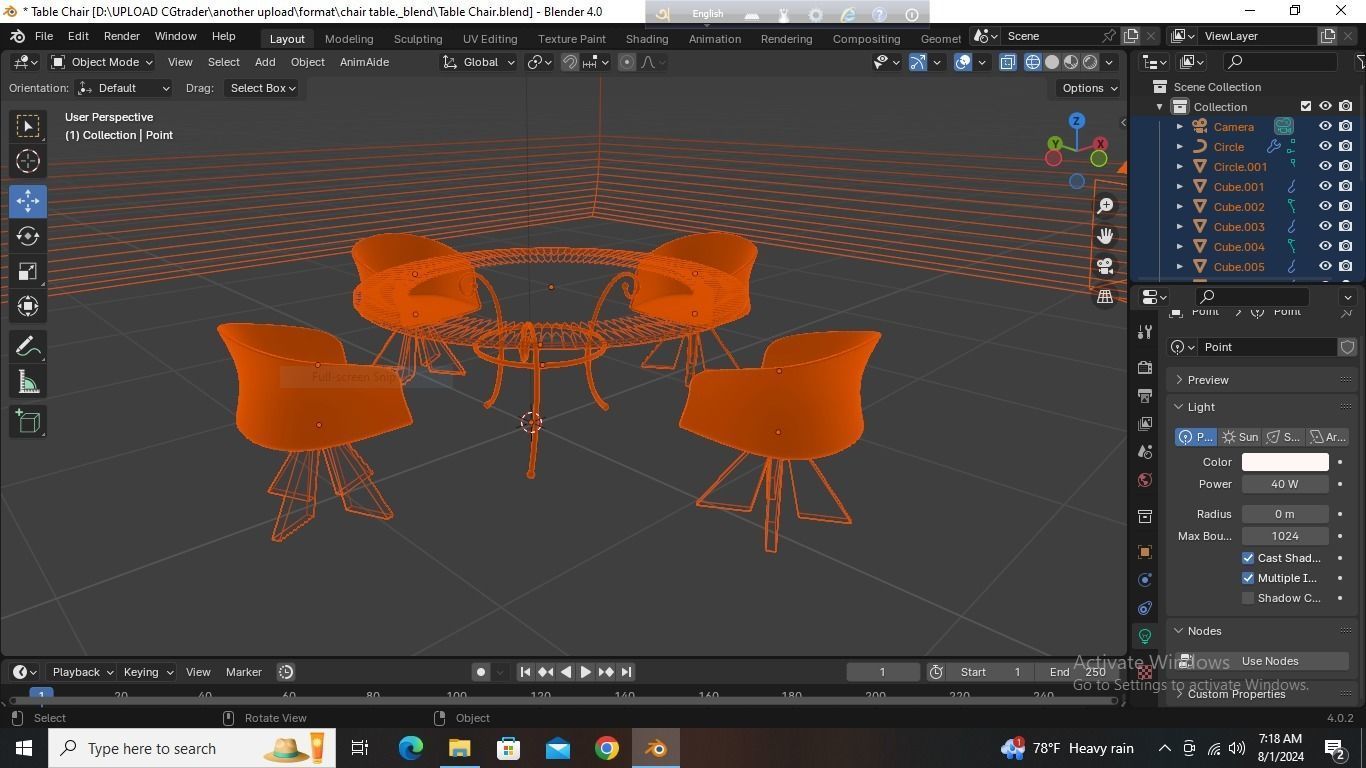Enable Shadow Caustics checkbox
This screenshot has height=768, width=1366.
(1248, 598)
